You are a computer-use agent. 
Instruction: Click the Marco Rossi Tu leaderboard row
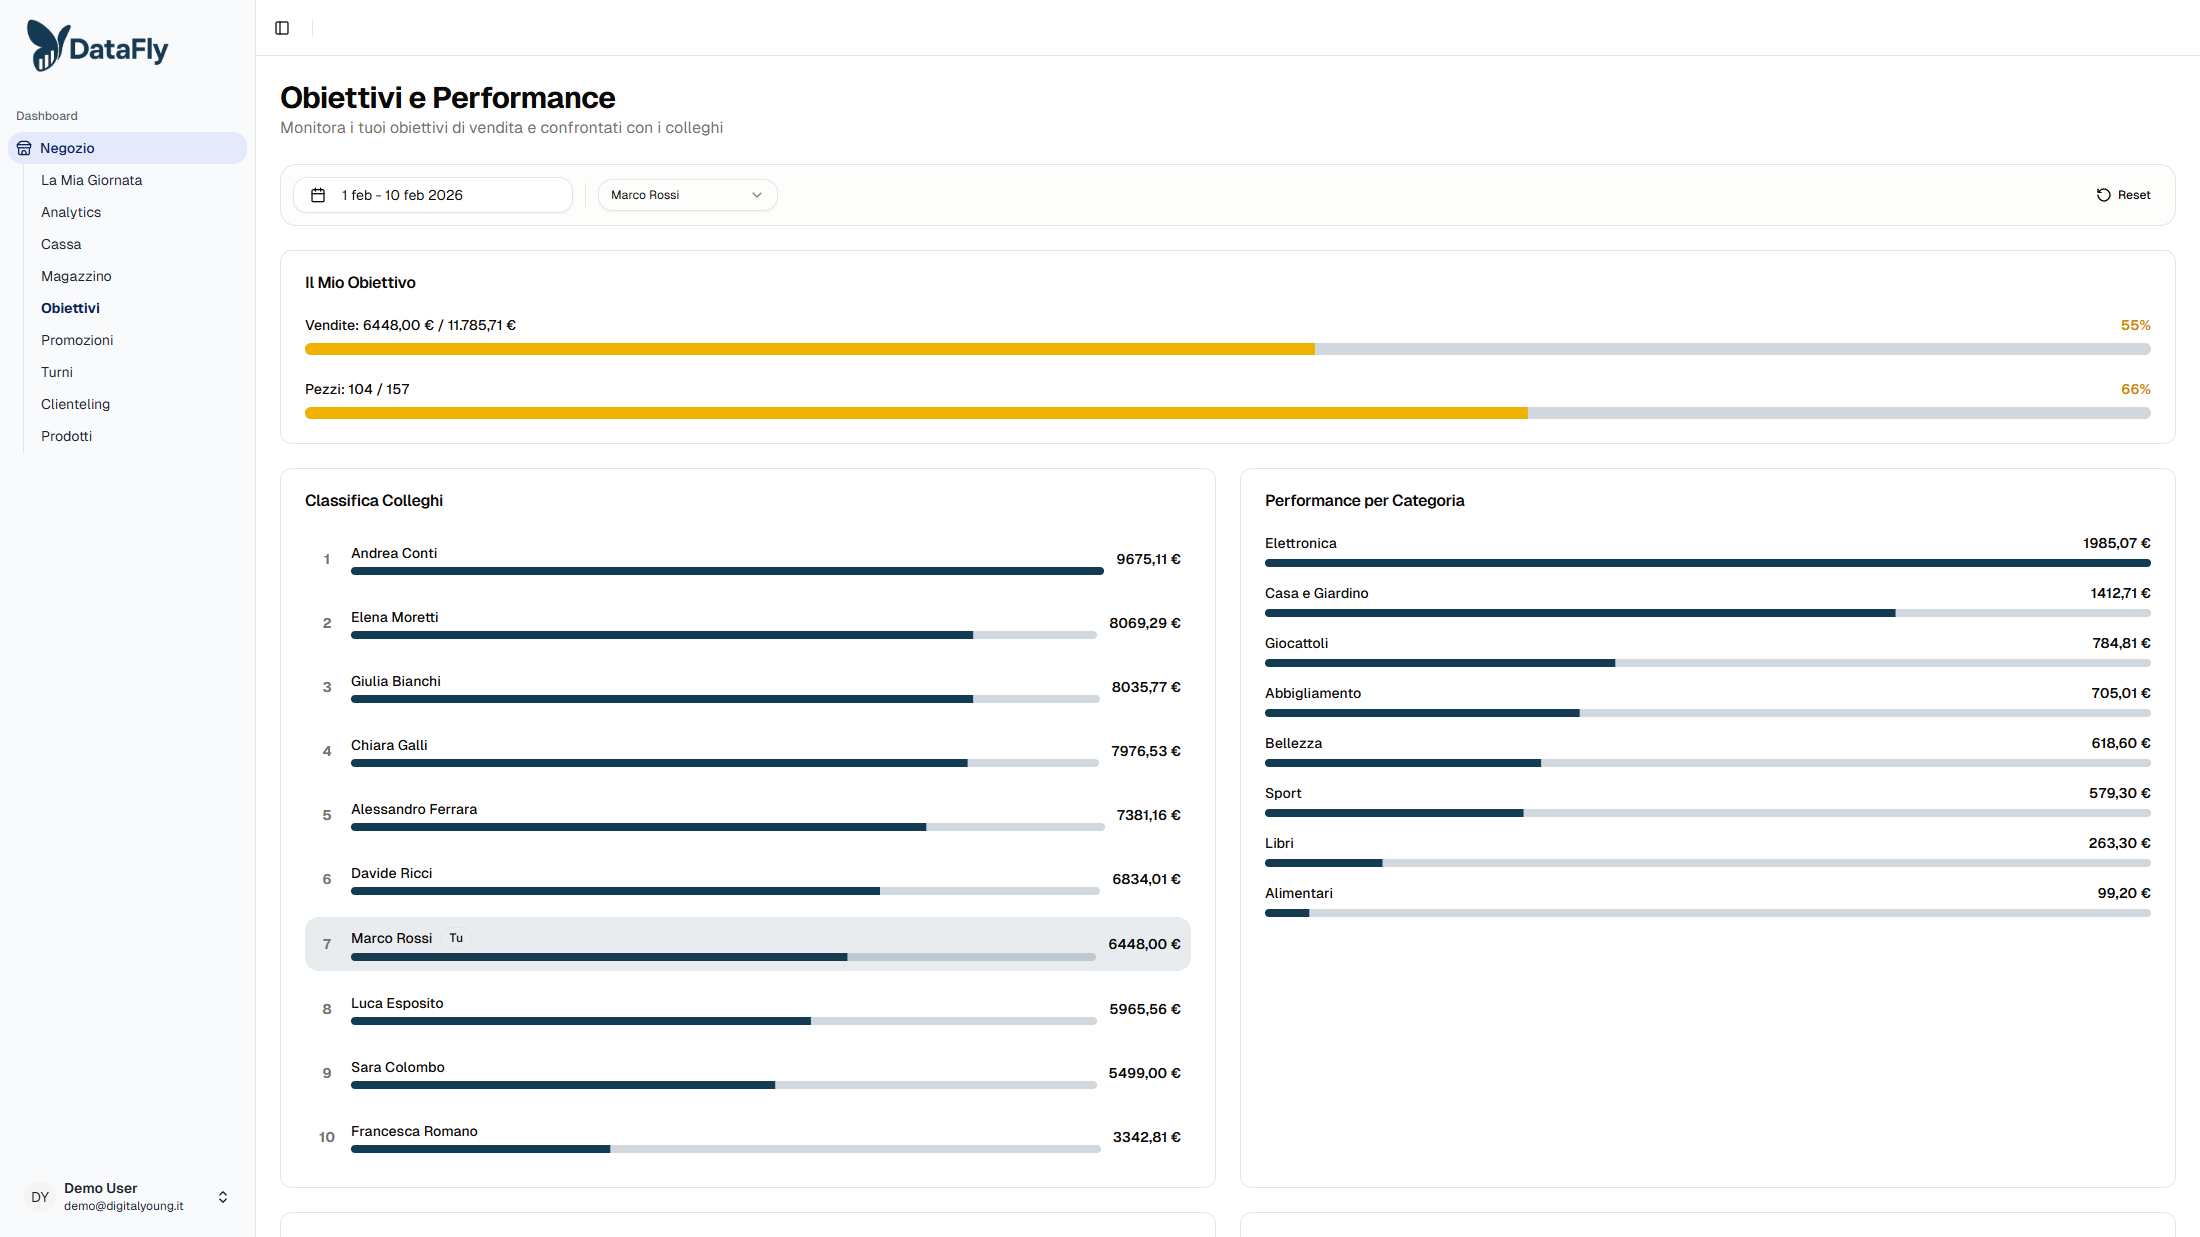pos(747,944)
